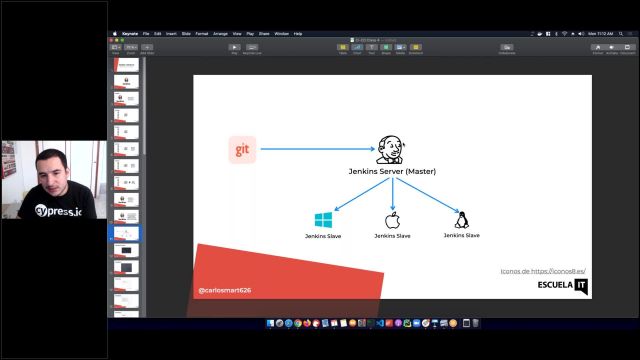This screenshot has height=360, width=640.
Task: Toggle the Document inspector panel
Action: (627, 47)
